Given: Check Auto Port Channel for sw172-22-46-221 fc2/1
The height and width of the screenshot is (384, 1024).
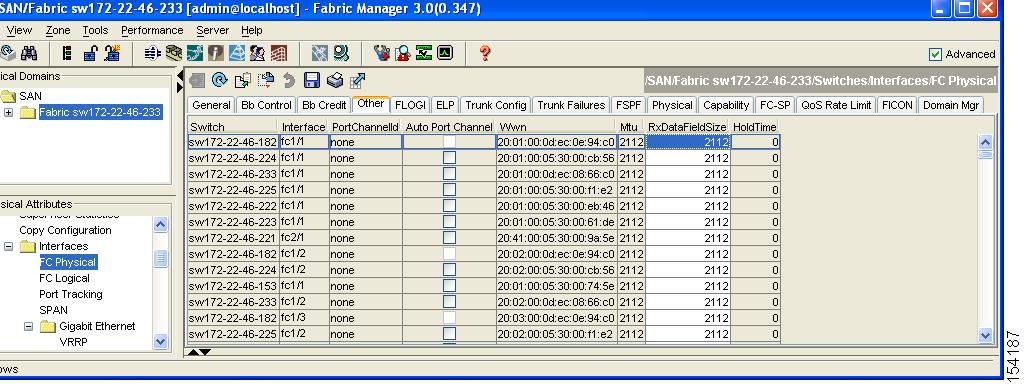Looking at the screenshot, I should point(449,238).
